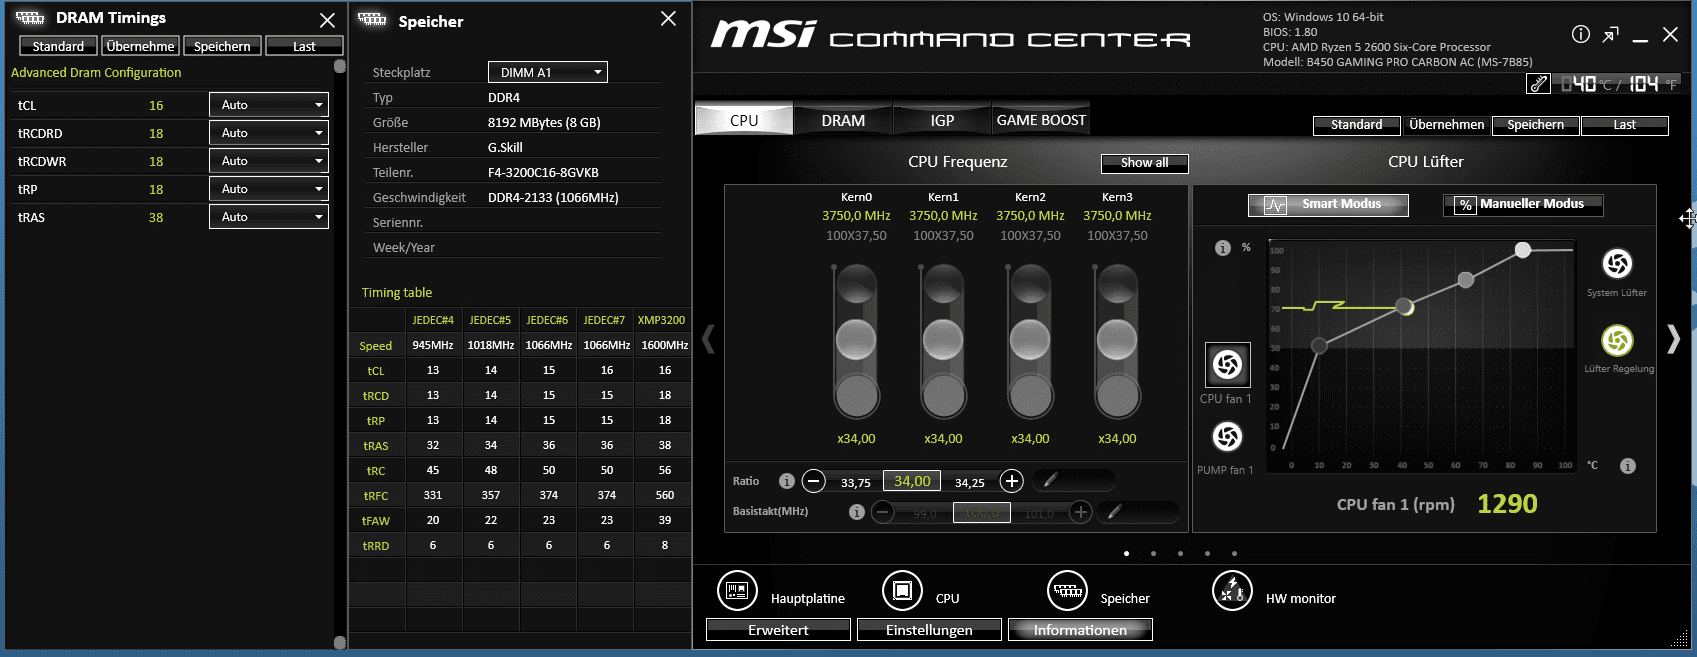Increase Ratio with the plus button
This screenshot has height=657, width=1697.
coord(1012,481)
